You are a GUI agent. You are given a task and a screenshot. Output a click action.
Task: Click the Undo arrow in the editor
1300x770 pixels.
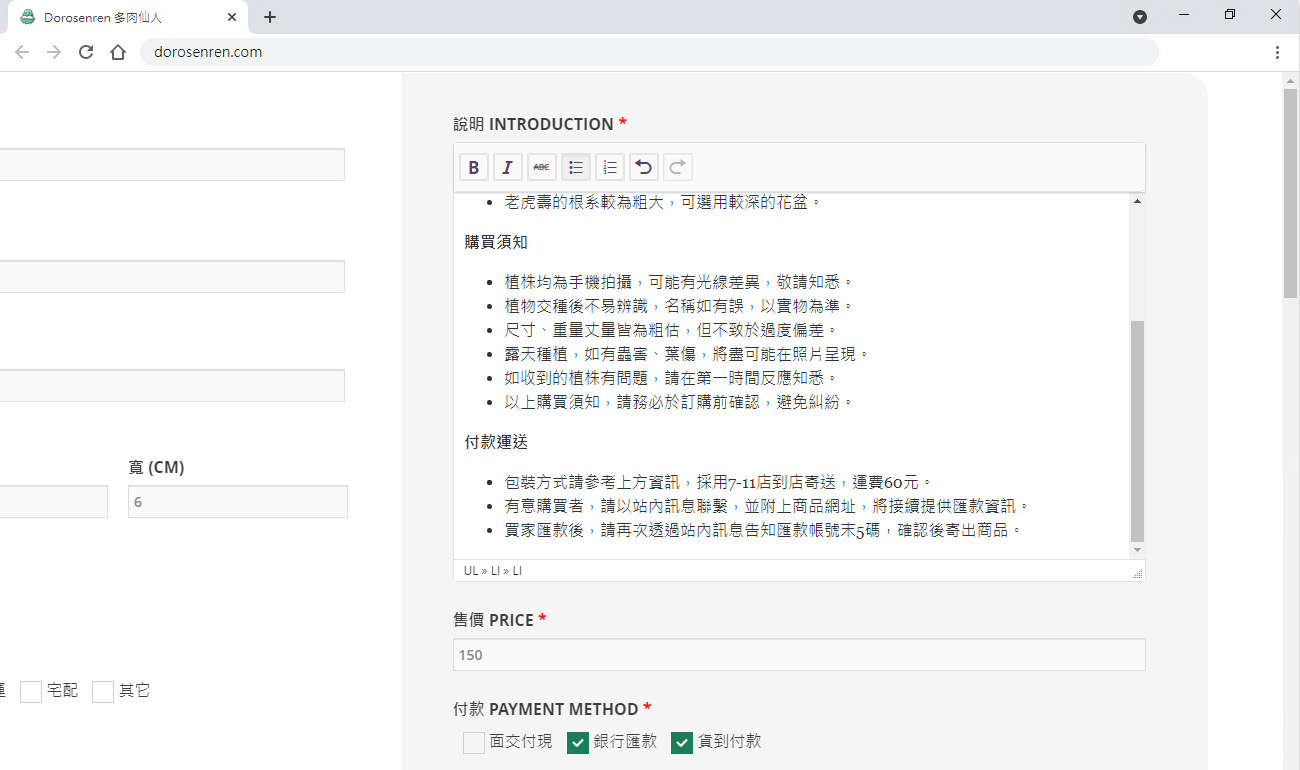click(x=644, y=167)
